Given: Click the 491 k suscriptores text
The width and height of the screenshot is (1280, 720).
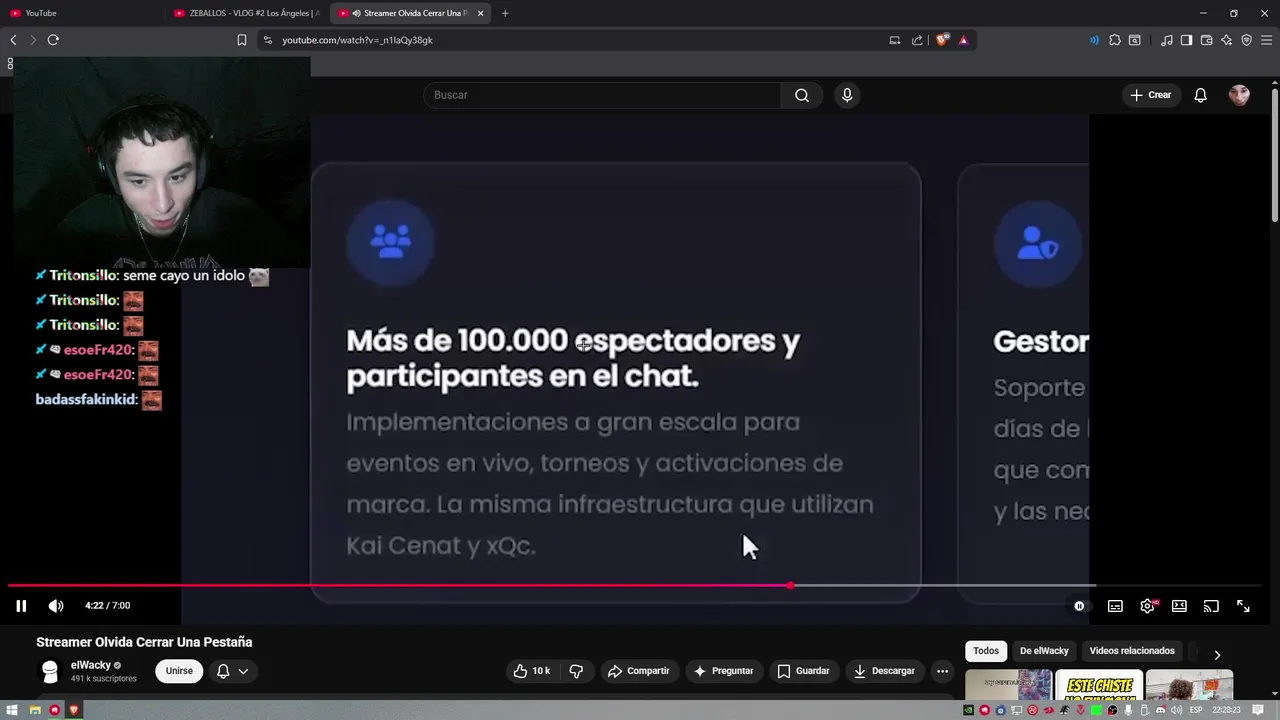Looking at the screenshot, I should (103, 678).
